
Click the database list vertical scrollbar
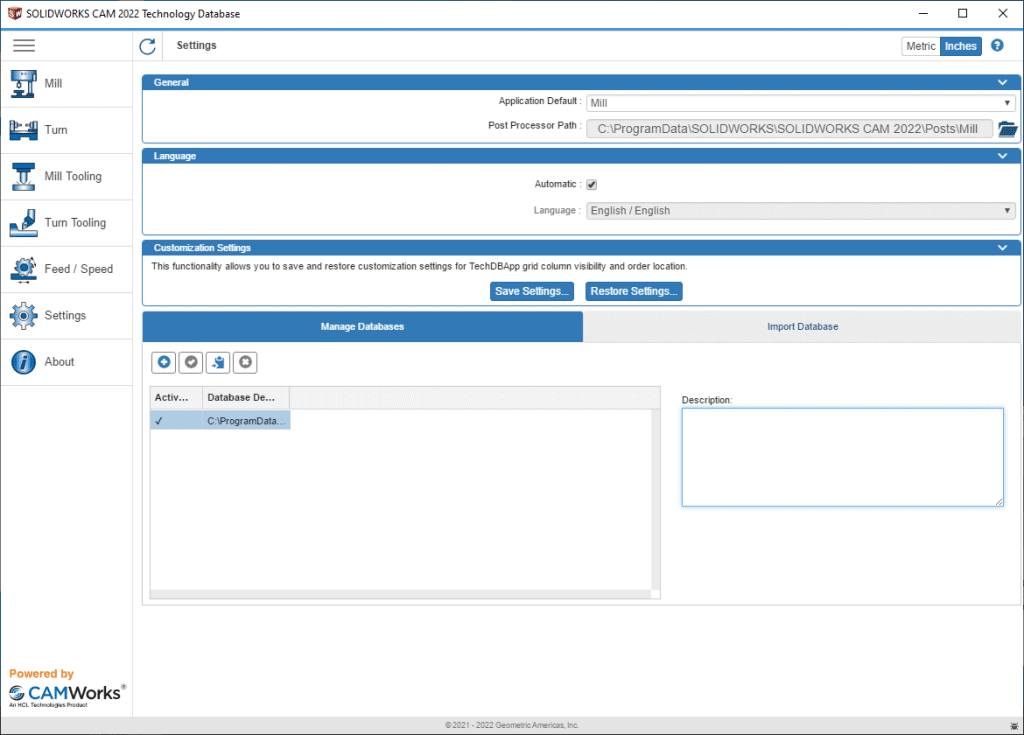(656, 500)
